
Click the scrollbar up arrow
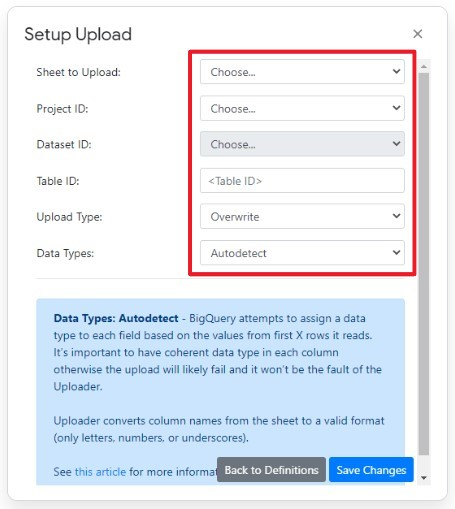tap(424, 67)
